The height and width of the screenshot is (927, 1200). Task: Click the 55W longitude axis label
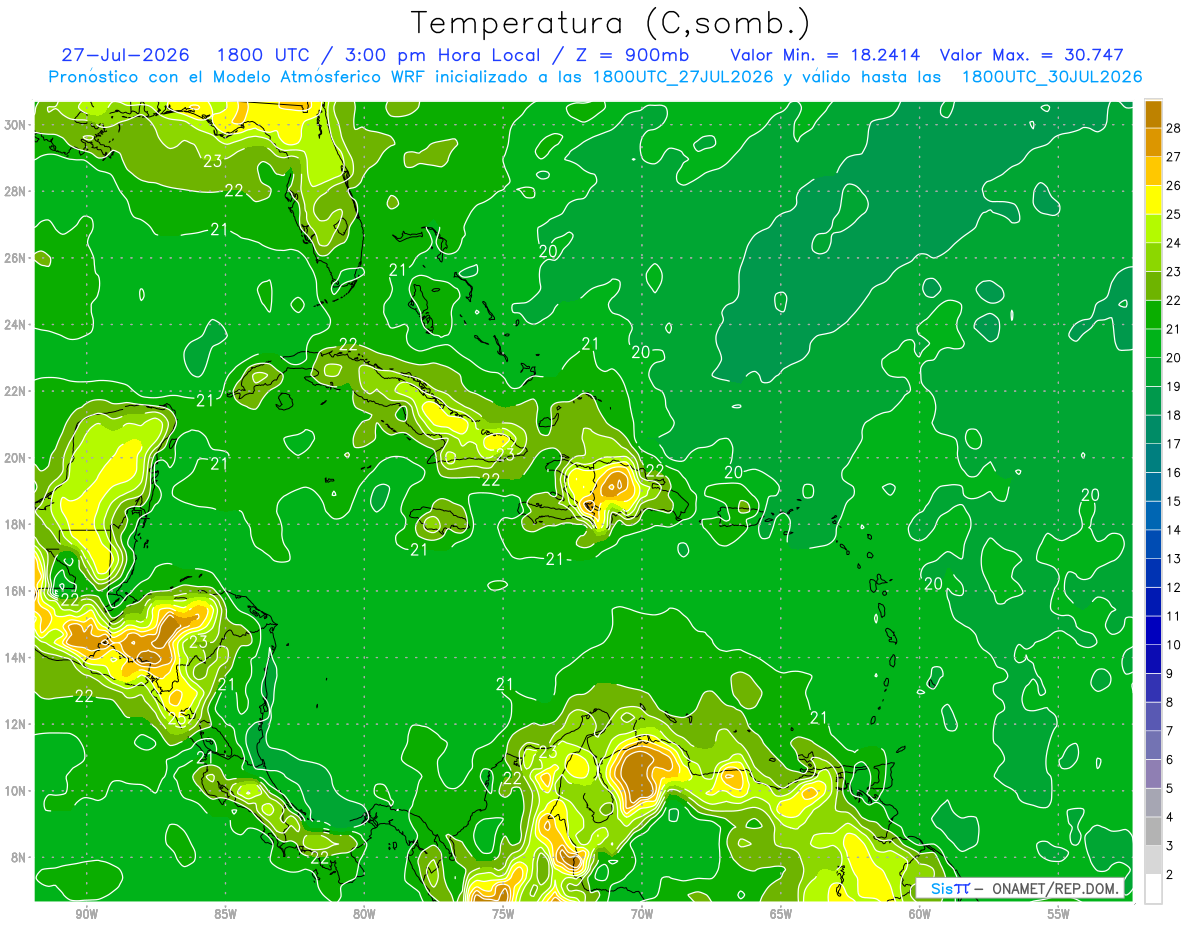click(x=1059, y=913)
